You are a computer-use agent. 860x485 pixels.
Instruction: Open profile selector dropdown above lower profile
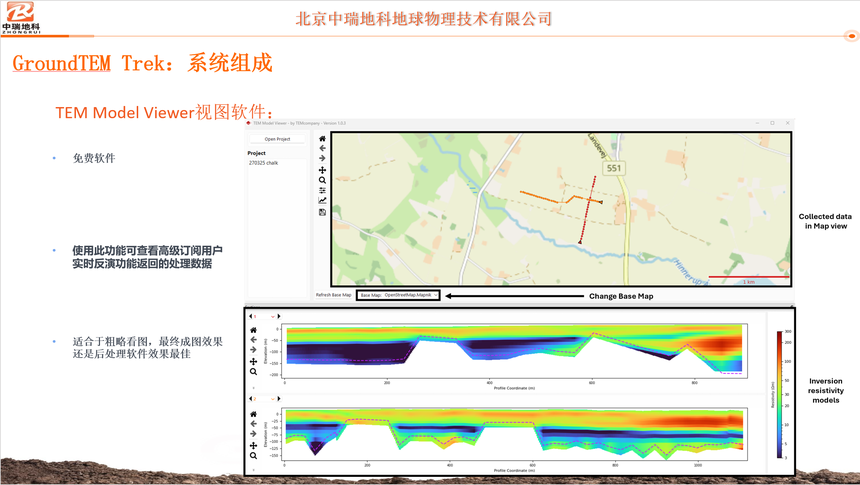[272, 399]
